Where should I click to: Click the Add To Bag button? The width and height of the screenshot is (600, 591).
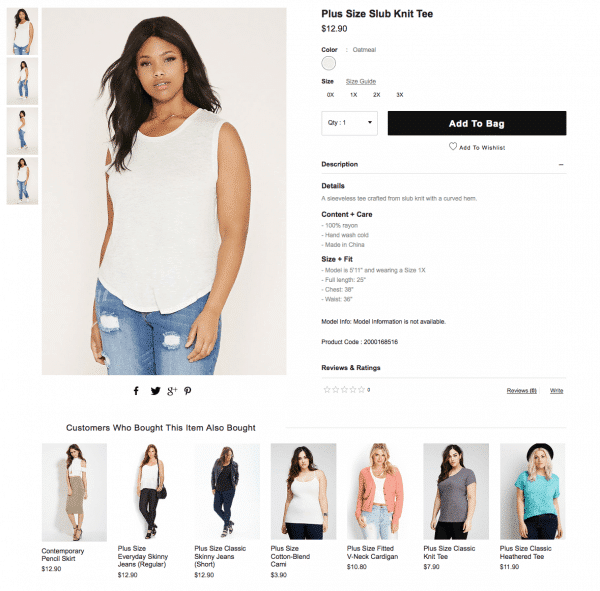tap(477, 123)
